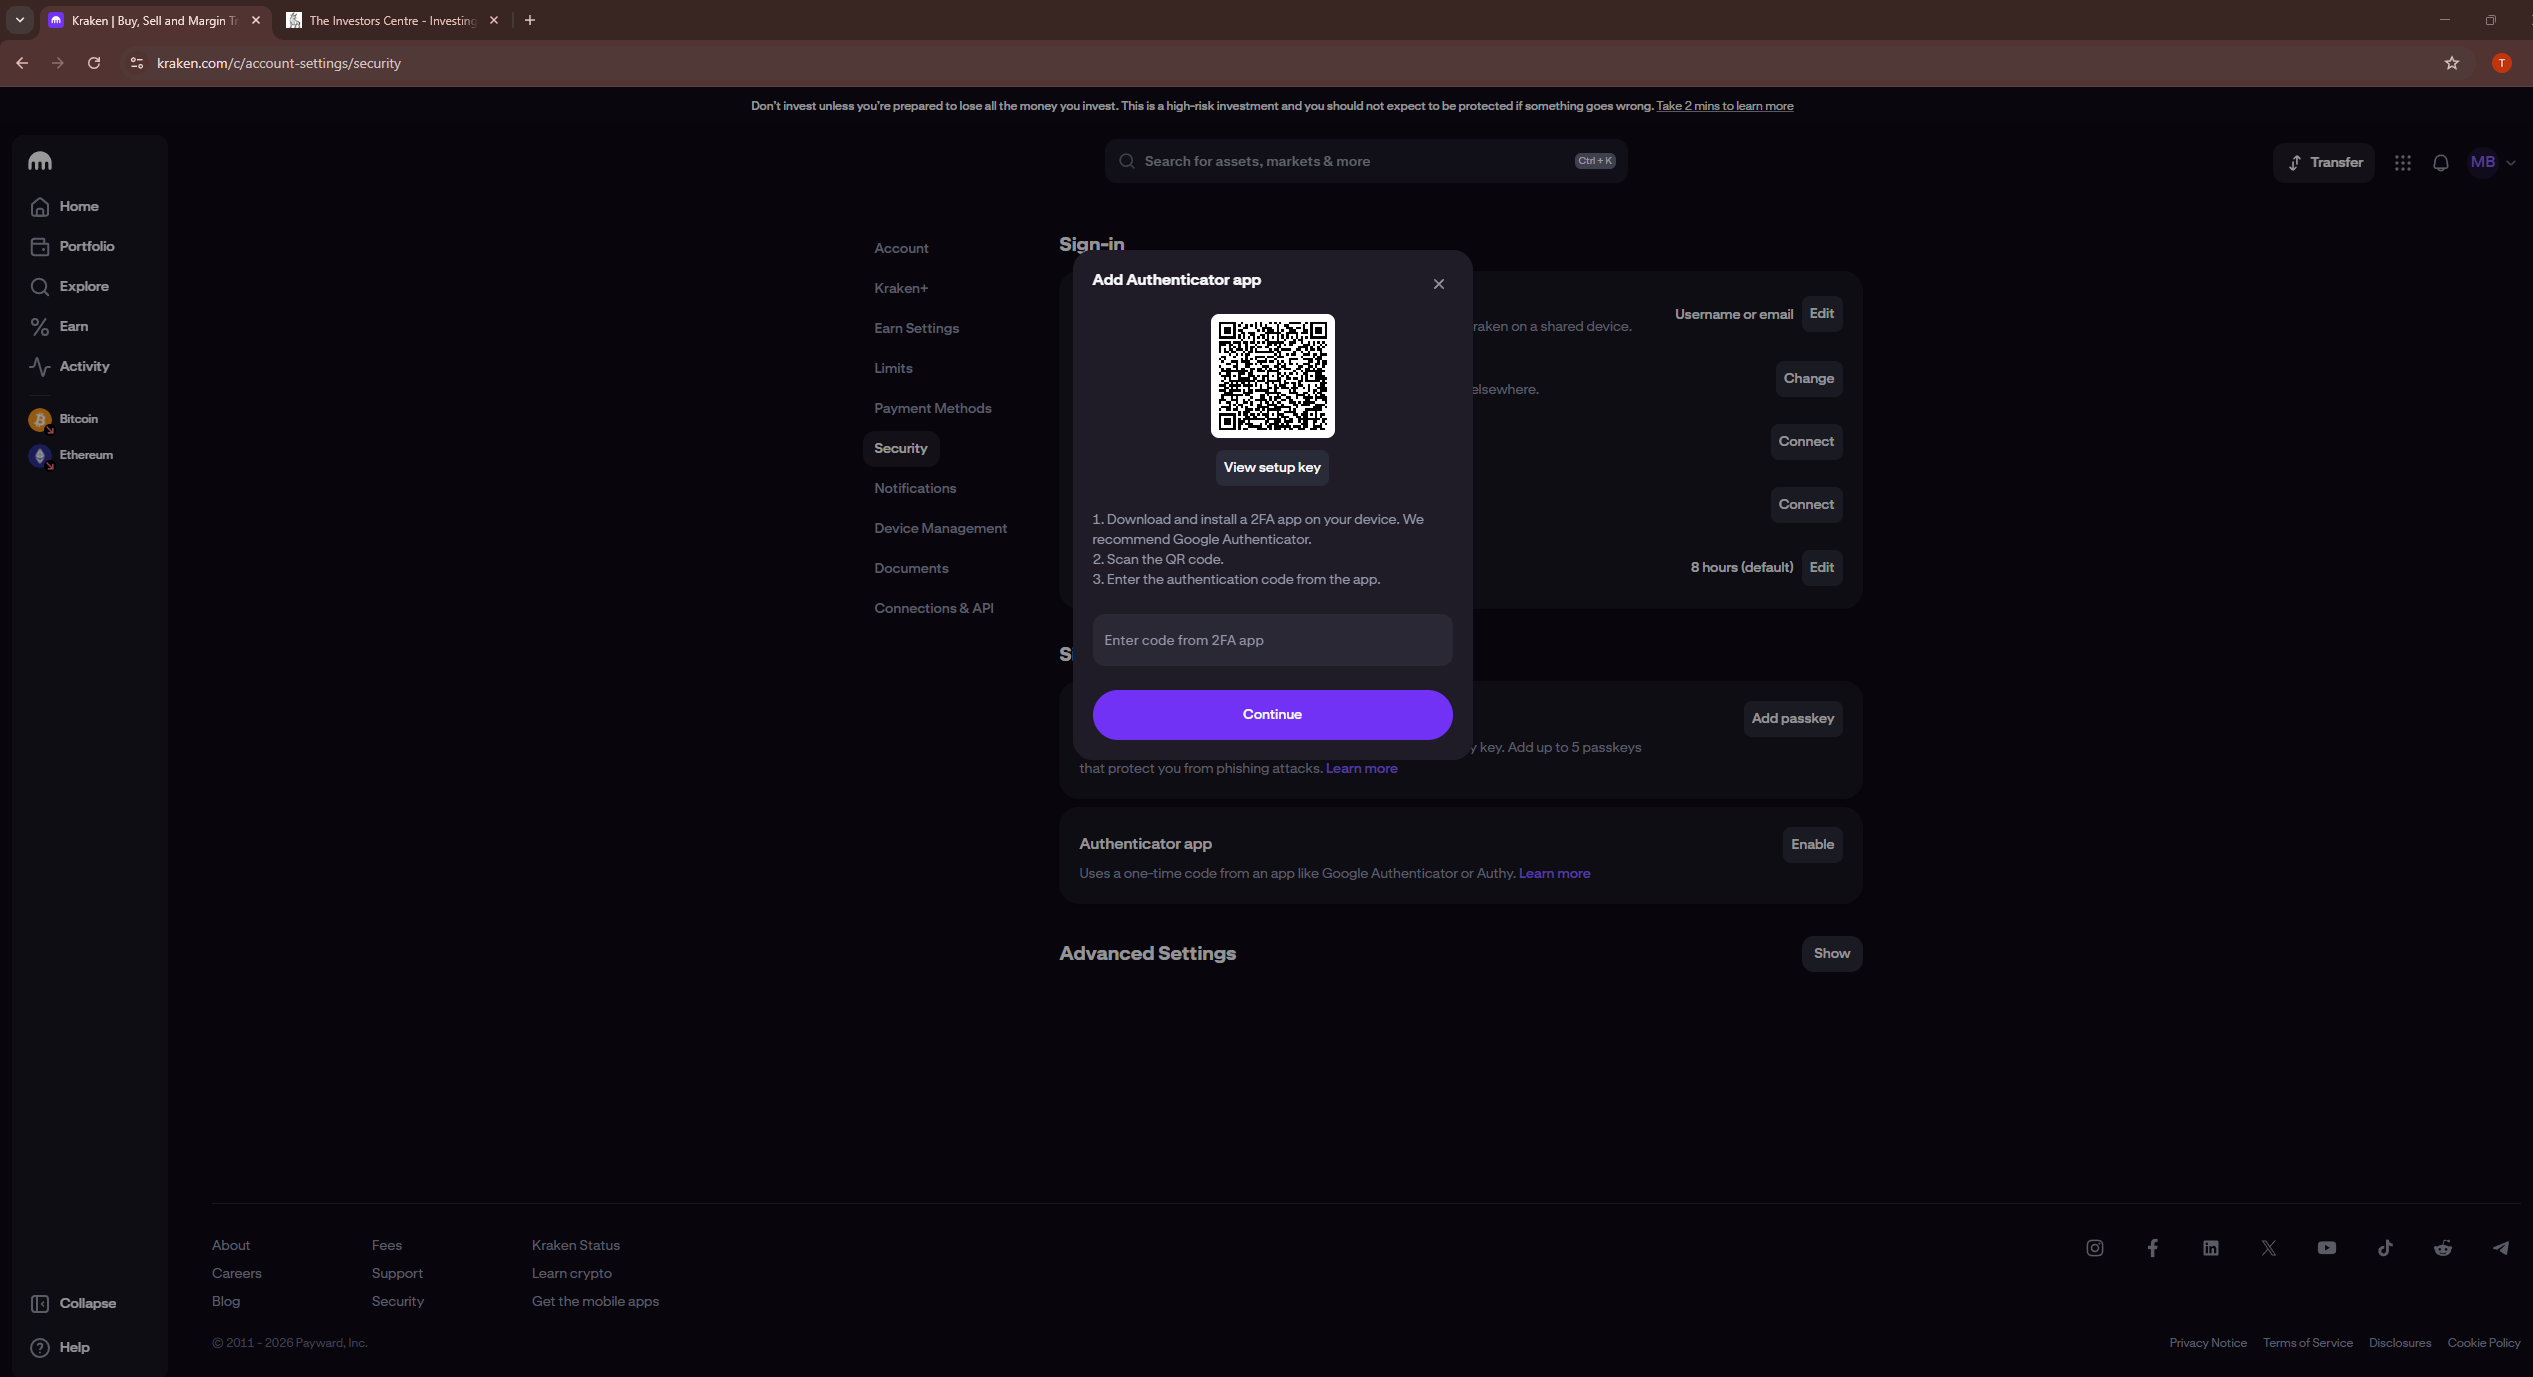The height and width of the screenshot is (1377, 2533).
Task: Open Kraken YouTube channel
Action: pos(2327,1248)
